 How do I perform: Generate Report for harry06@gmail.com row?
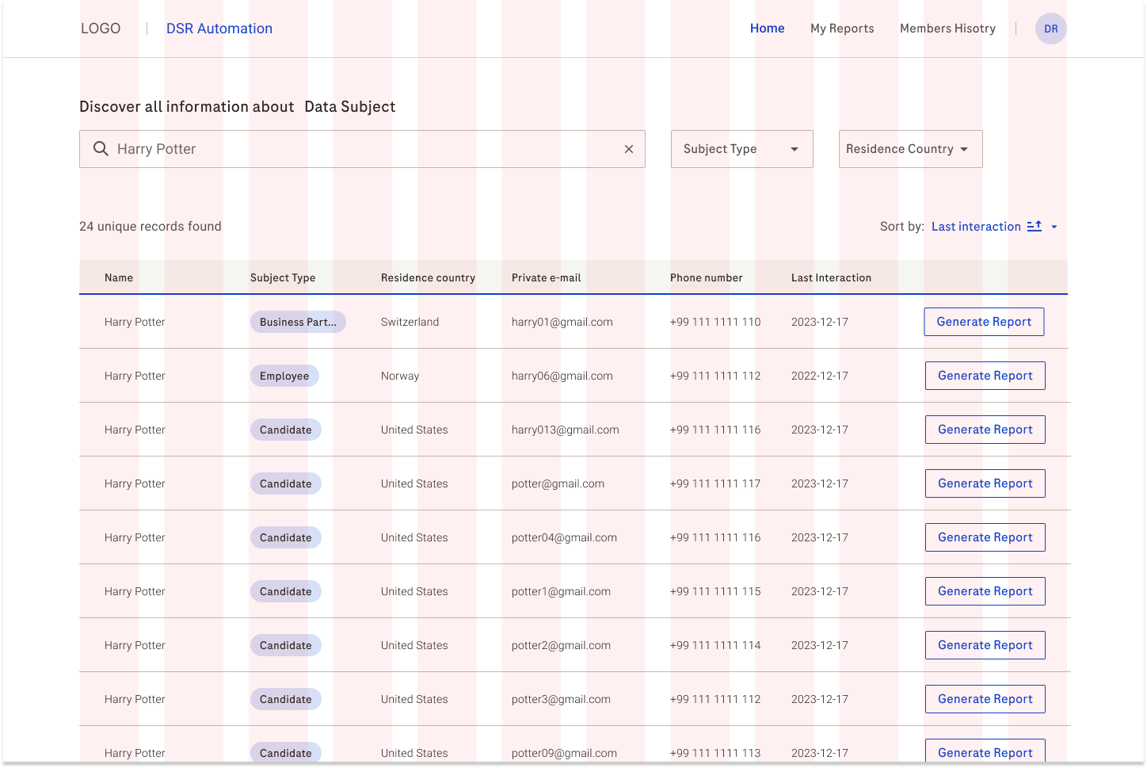click(985, 375)
